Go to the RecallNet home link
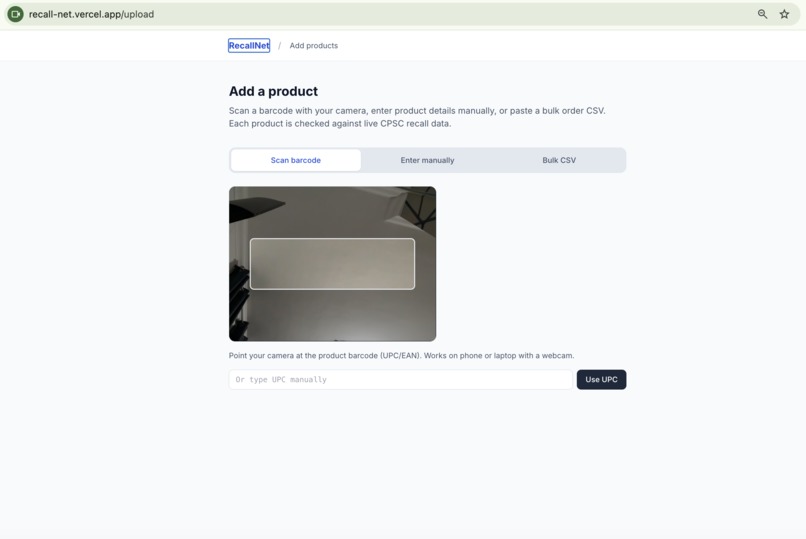 coord(249,46)
